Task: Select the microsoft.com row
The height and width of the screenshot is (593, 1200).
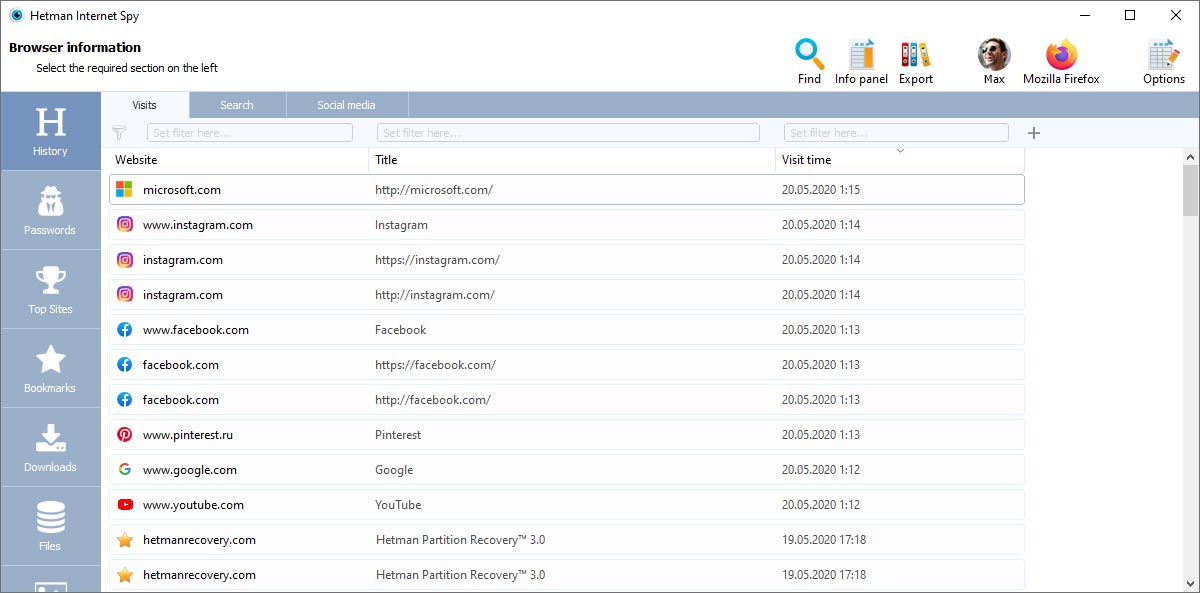Action: click(x=567, y=189)
